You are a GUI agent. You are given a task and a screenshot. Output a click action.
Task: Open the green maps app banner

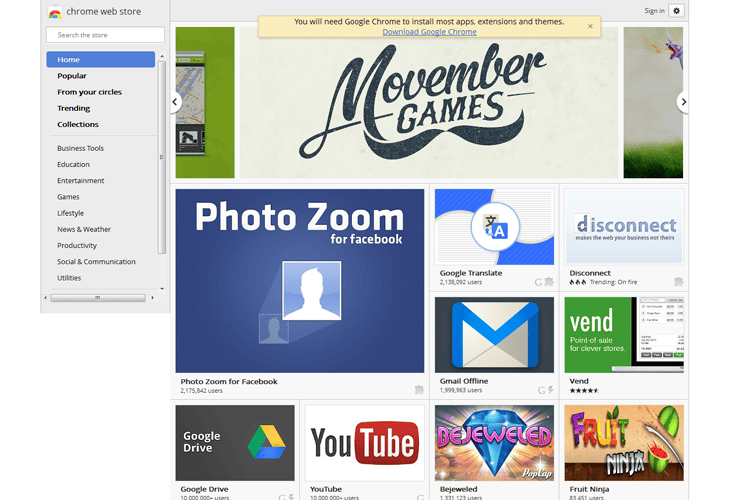pos(205,102)
